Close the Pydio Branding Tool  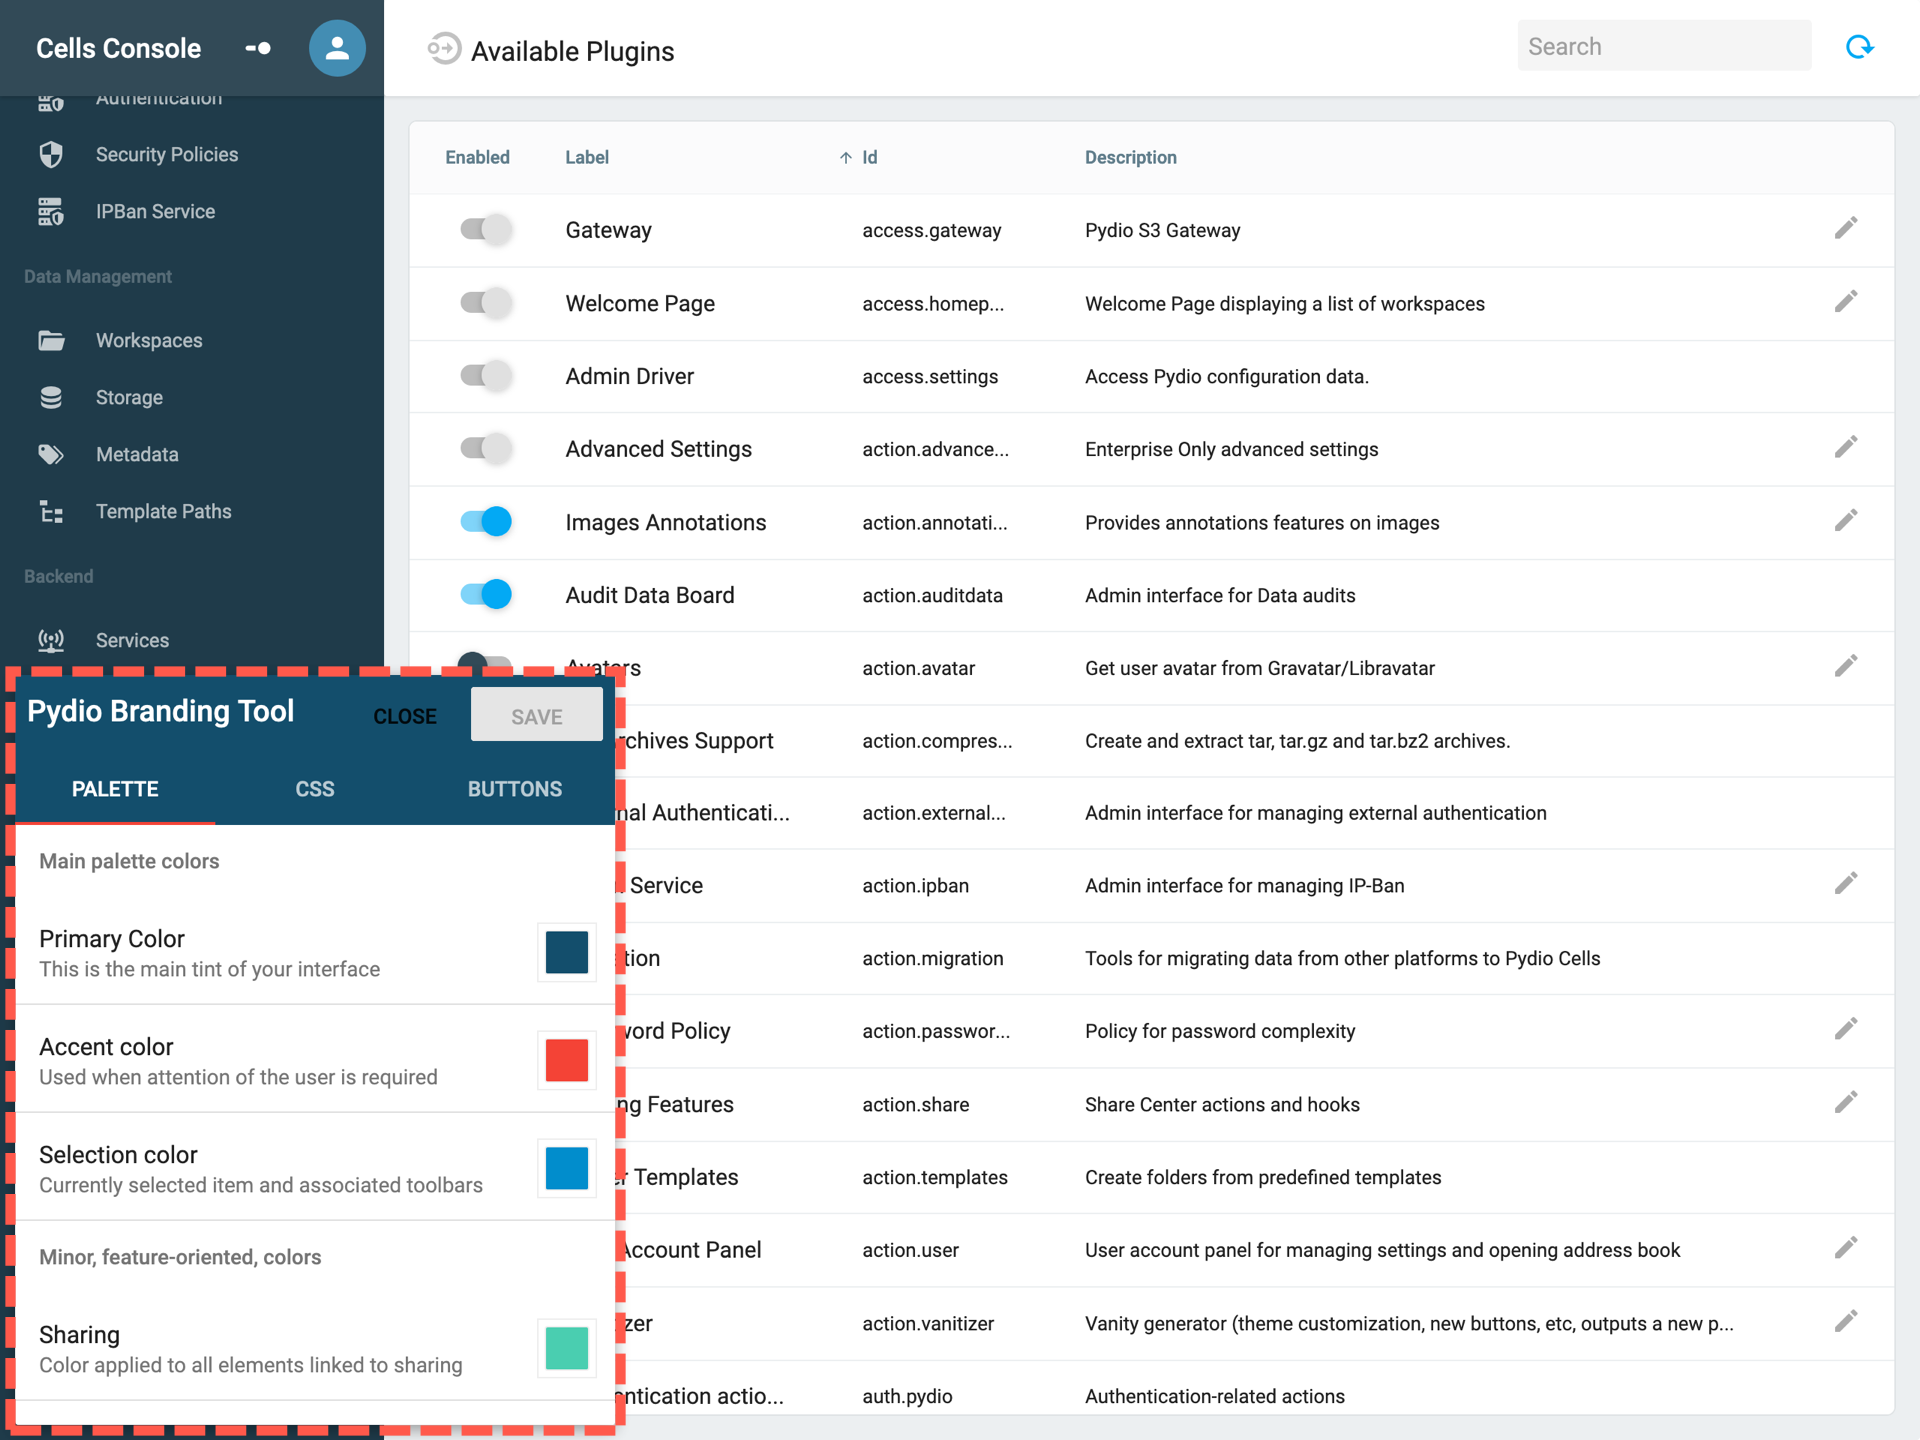coord(405,716)
